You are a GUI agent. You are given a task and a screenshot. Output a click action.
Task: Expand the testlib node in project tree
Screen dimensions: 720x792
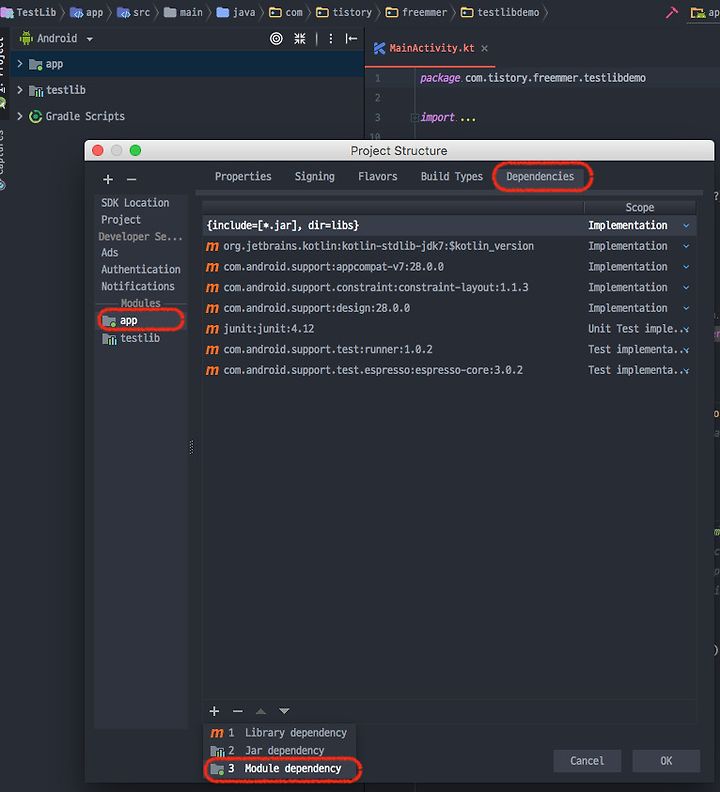click(x=20, y=90)
